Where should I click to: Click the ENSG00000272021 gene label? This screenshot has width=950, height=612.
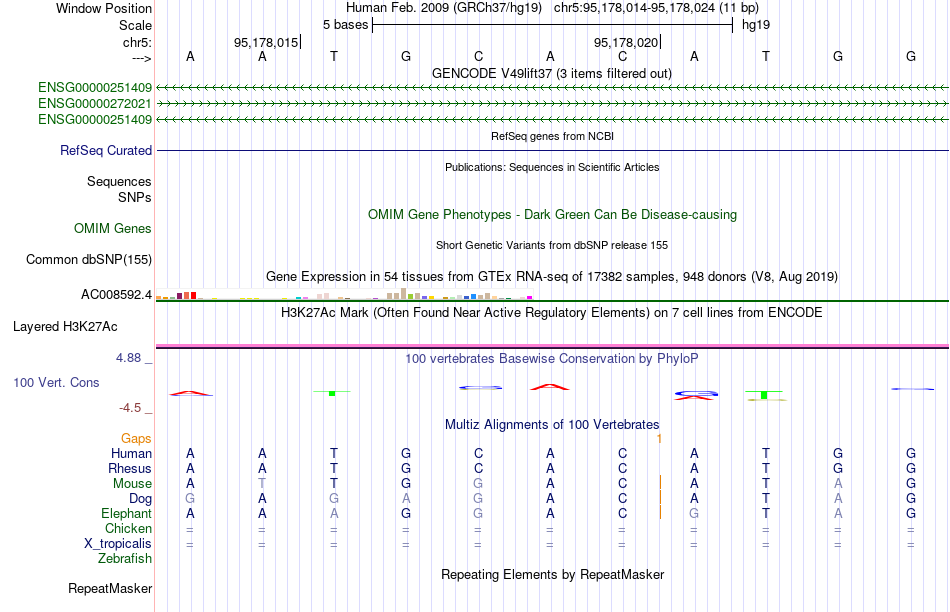coord(95,104)
